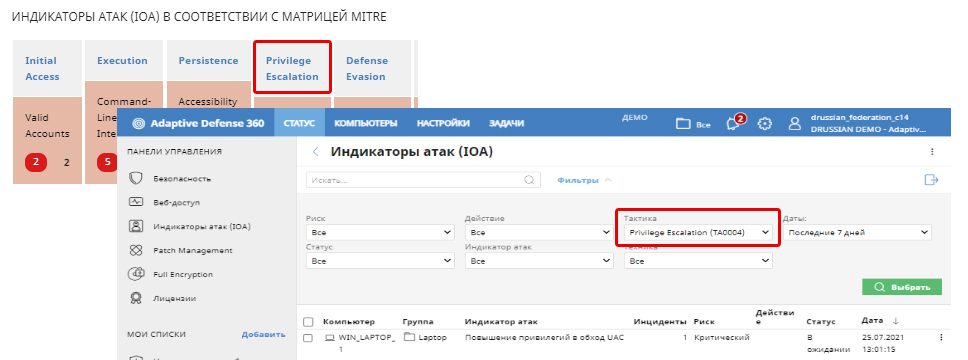
Task: Click the Все folder icon in header
Action: (x=682, y=123)
